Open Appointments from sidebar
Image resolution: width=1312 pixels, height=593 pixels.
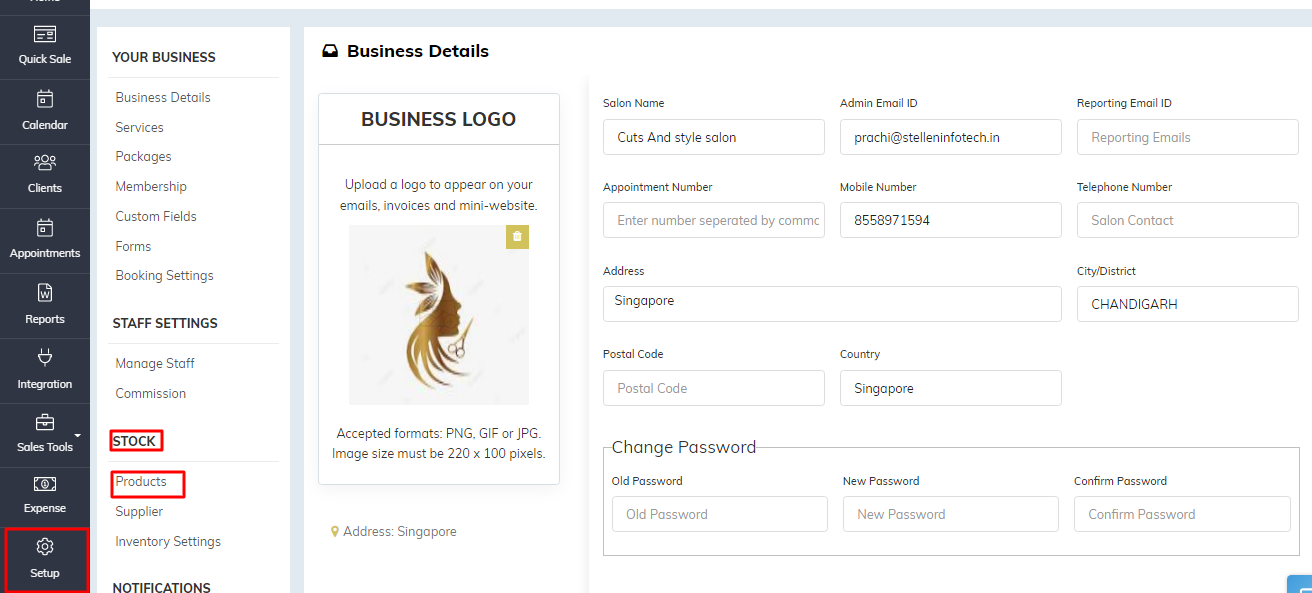coord(44,228)
